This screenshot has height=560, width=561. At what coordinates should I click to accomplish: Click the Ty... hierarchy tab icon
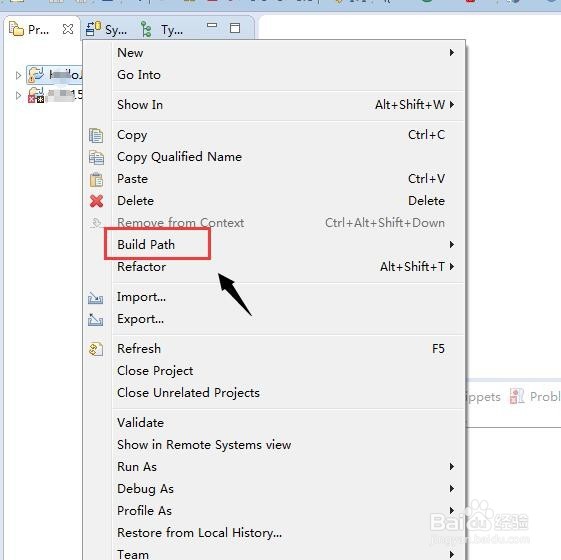click(x=146, y=29)
